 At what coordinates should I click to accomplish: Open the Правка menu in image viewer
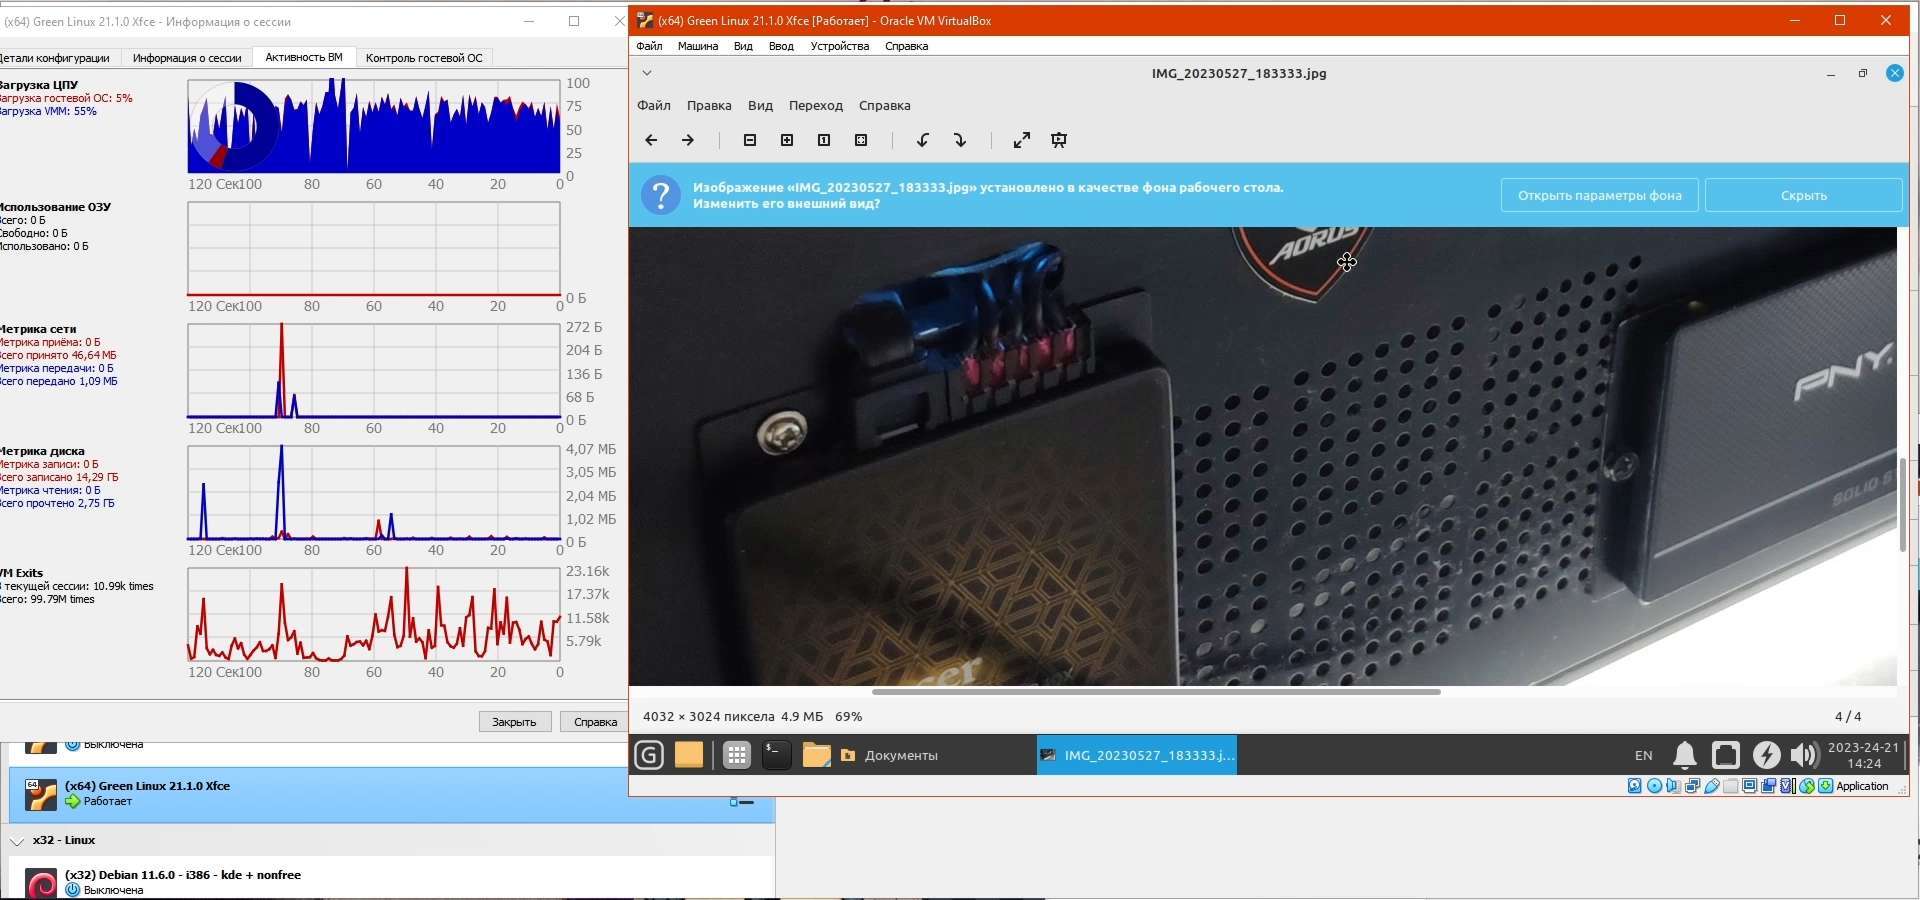709,106
